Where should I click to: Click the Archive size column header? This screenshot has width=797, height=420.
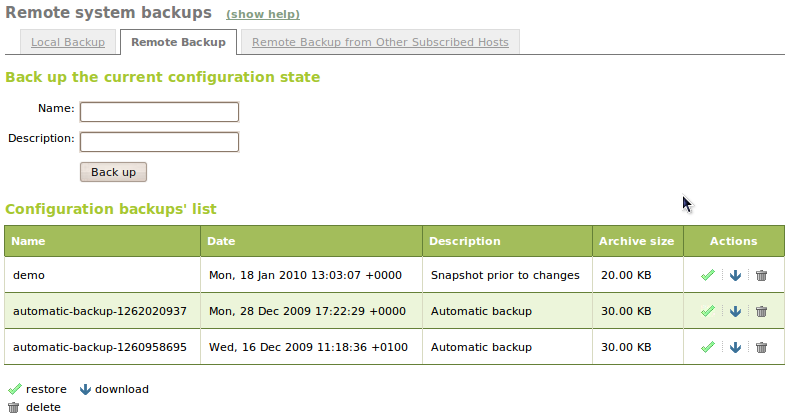coord(636,241)
